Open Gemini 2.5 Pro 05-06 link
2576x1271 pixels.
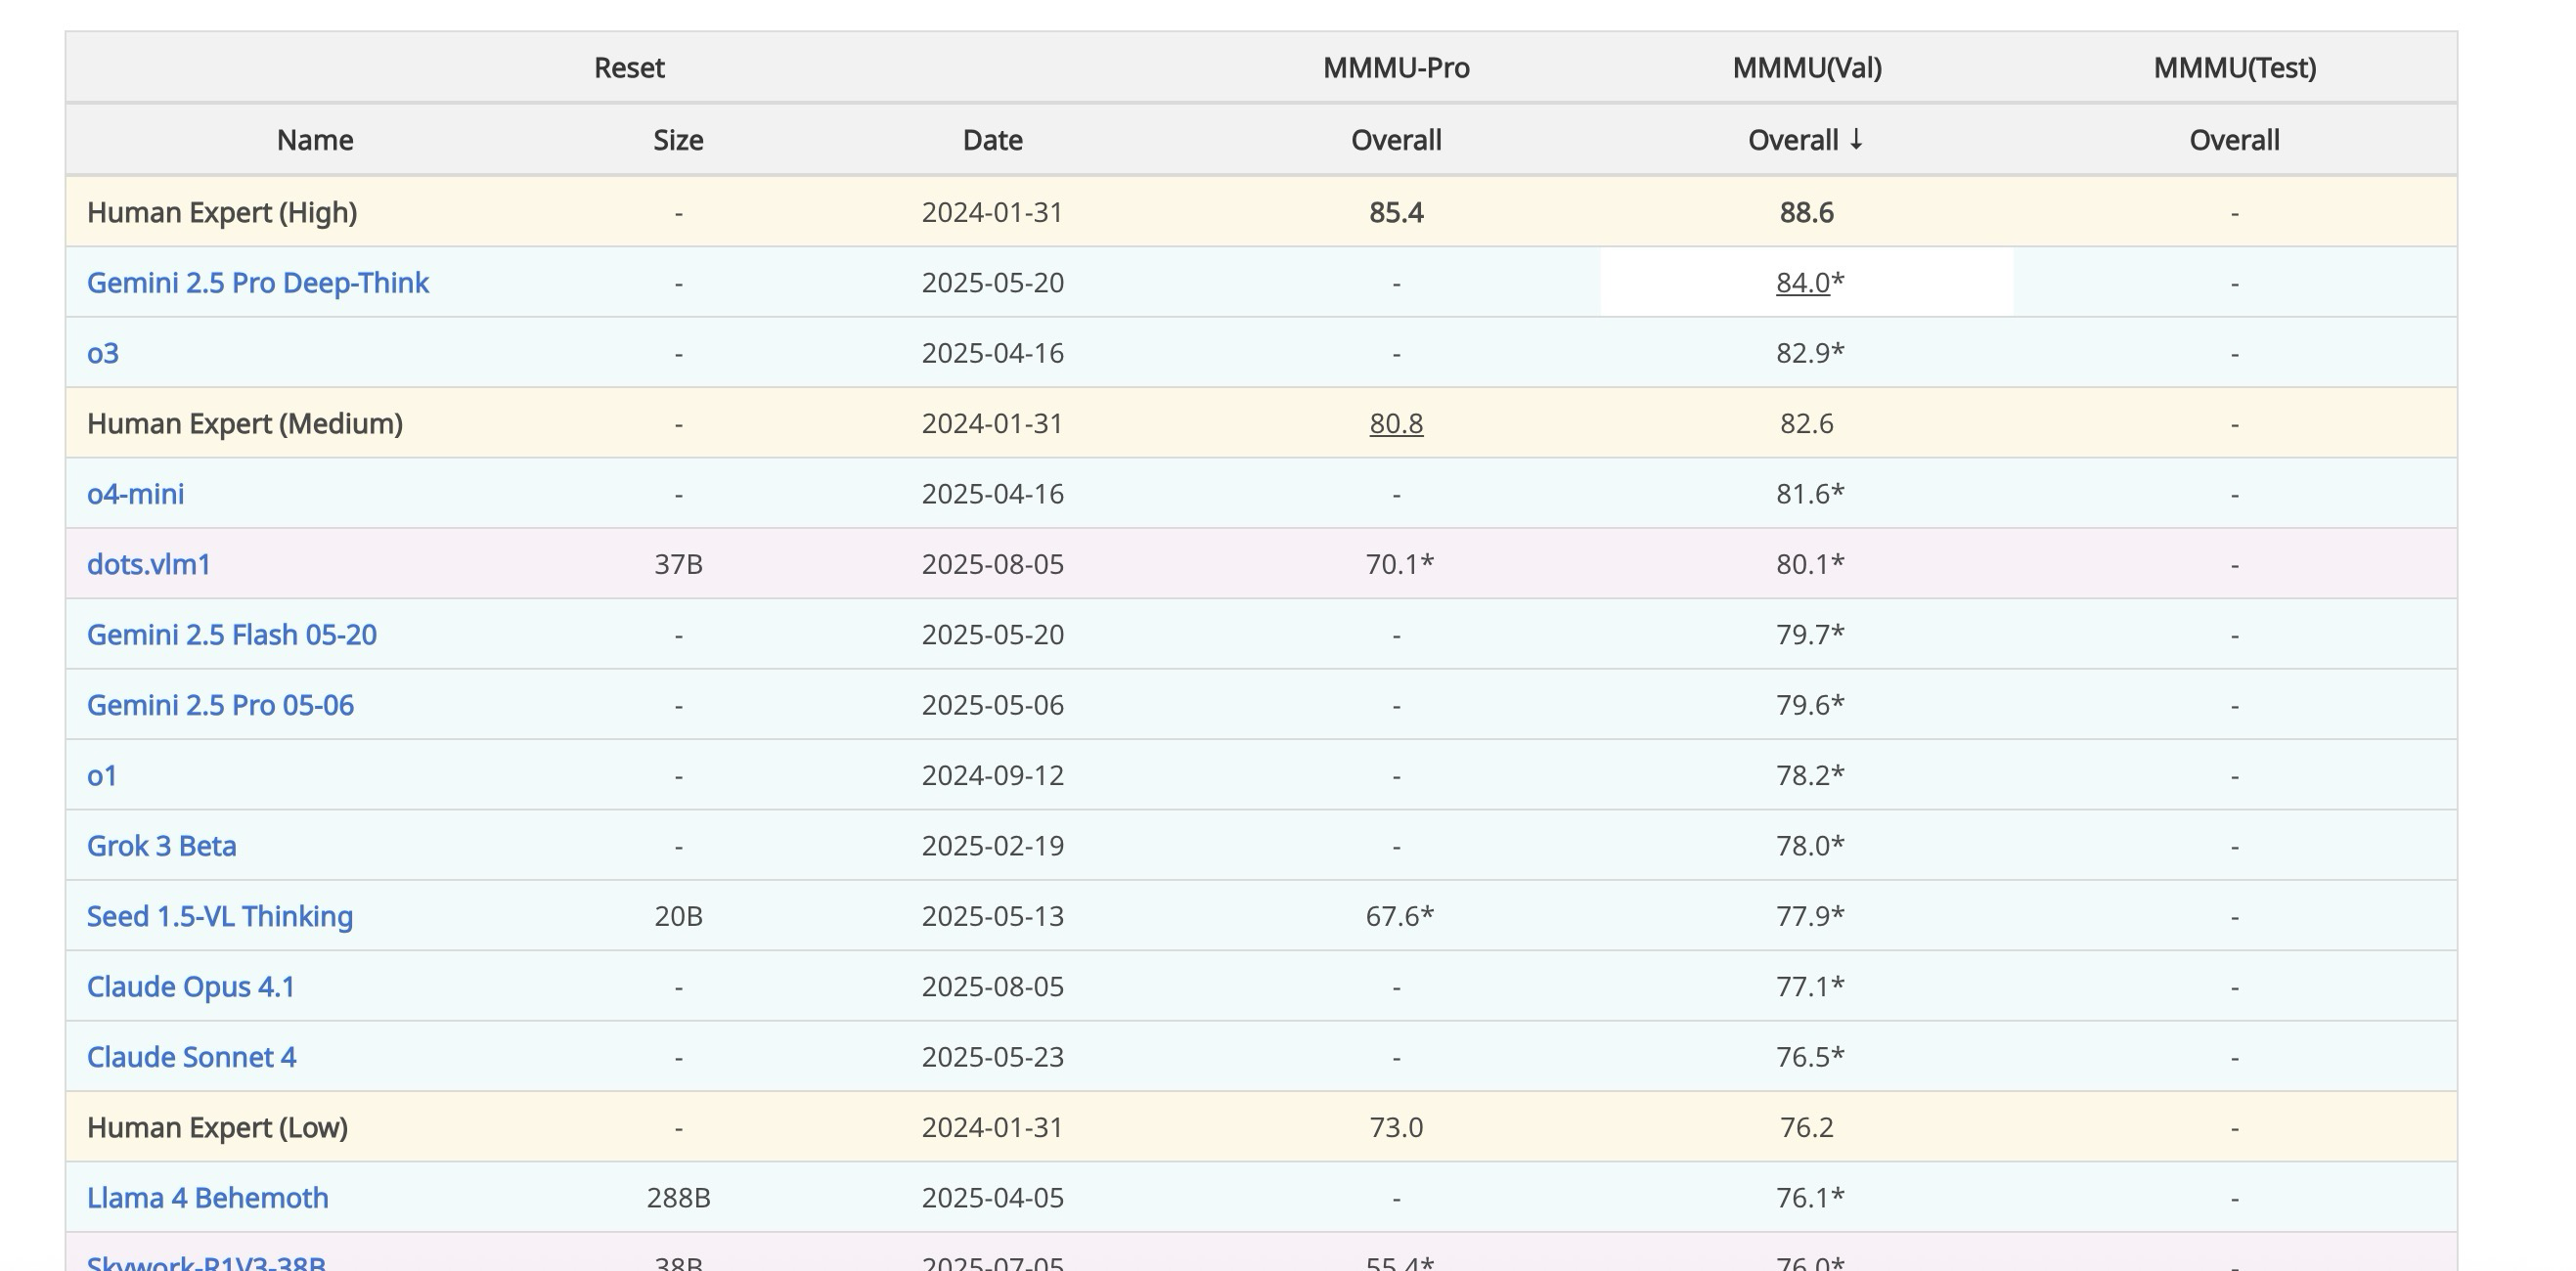220,705
